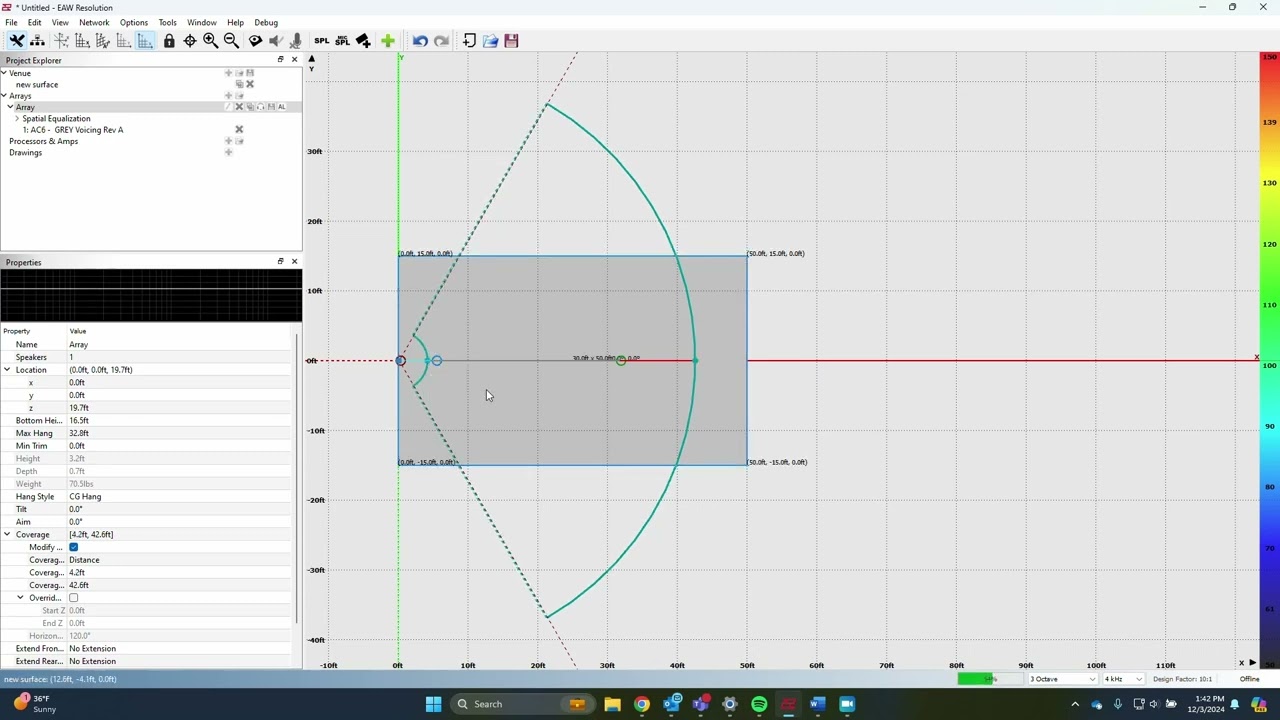Screen dimensions: 1280x720
Task: Delete Array with its X icon
Action: point(239,107)
